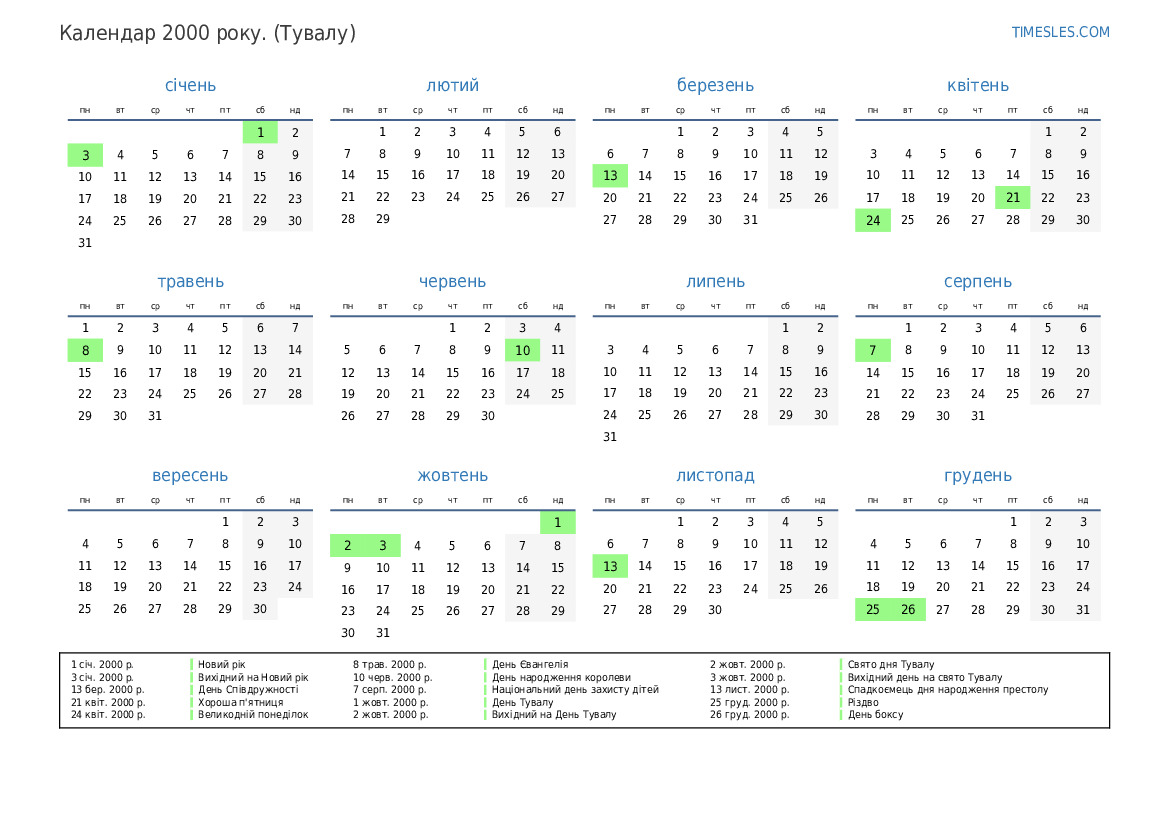Screen dimensions: 1169x827
Task: Click 'Спадкоємець дня народження престолу' entry
Action: tap(948, 689)
